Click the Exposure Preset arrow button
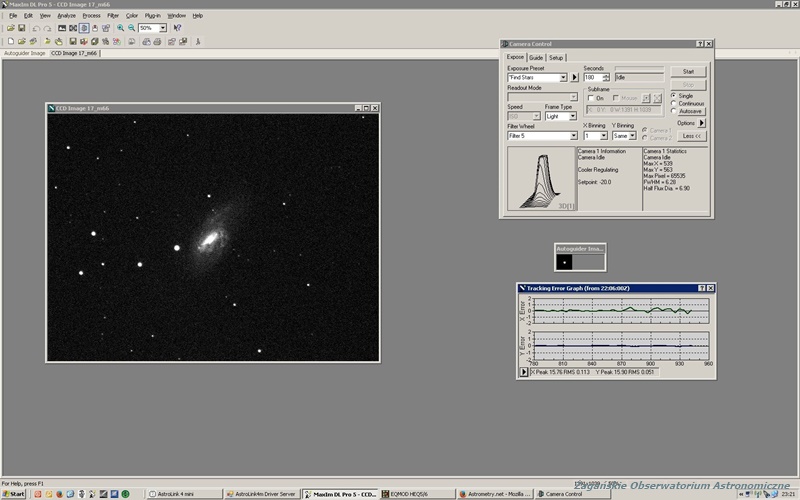The image size is (800, 500). [575, 77]
